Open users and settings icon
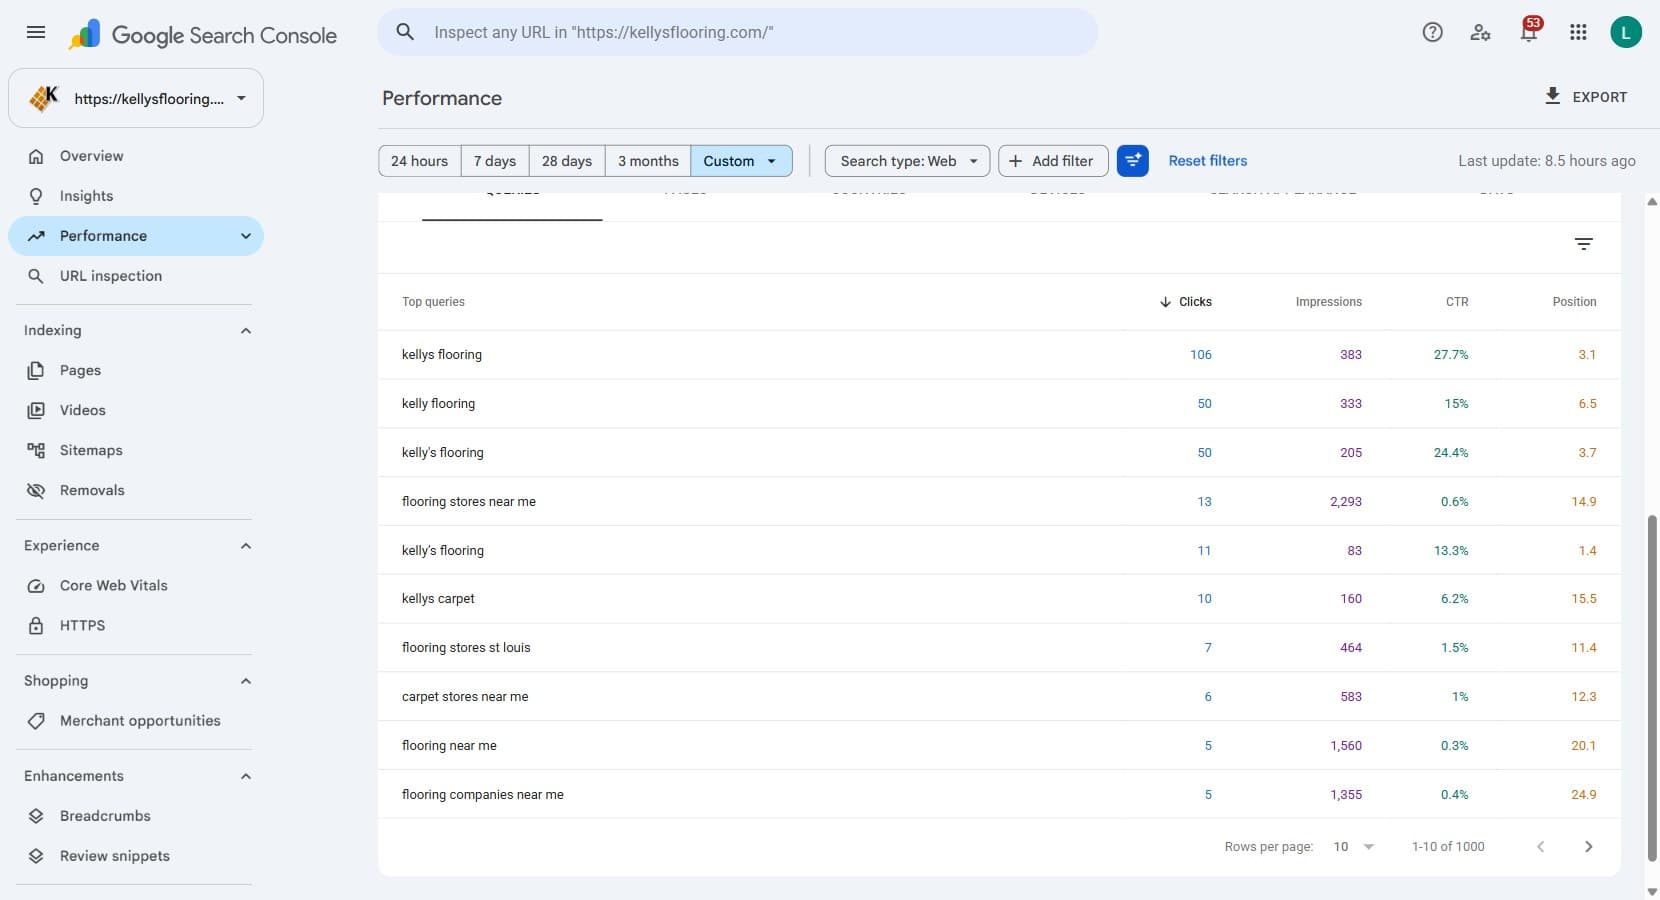1660x900 pixels. click(1481, 32)
